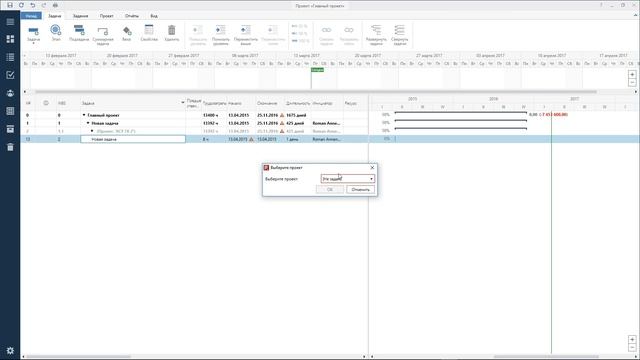
Task: Switch to the Задания ribbon tab
Action: 80,16
